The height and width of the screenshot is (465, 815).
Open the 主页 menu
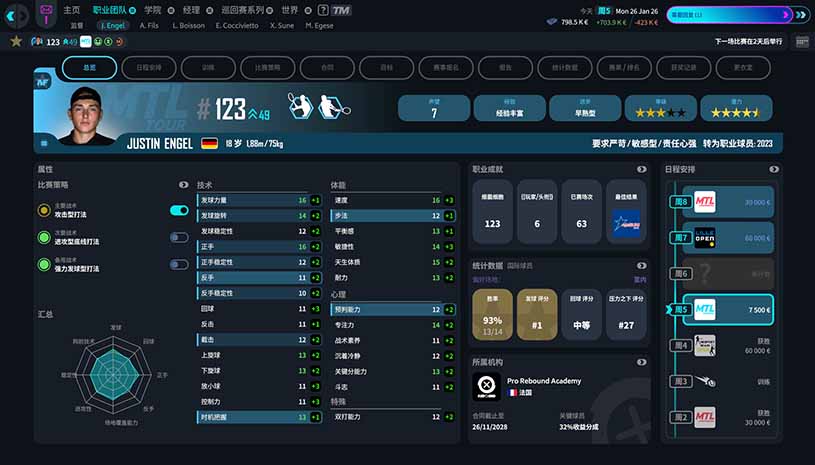tap(72, 10)
